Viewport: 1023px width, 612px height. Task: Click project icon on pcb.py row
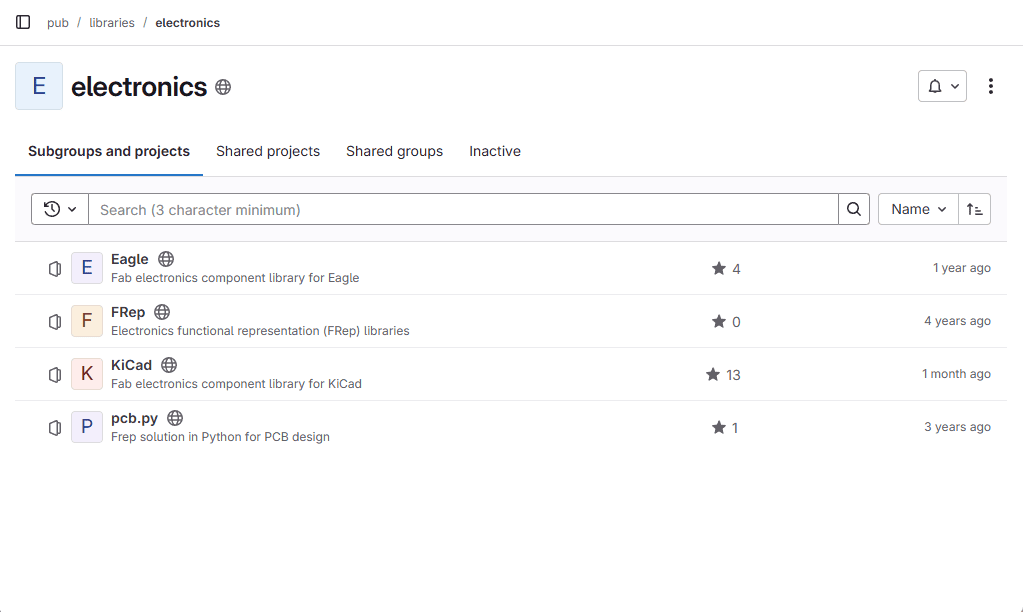pyautogui.click(x=55, y=427)
